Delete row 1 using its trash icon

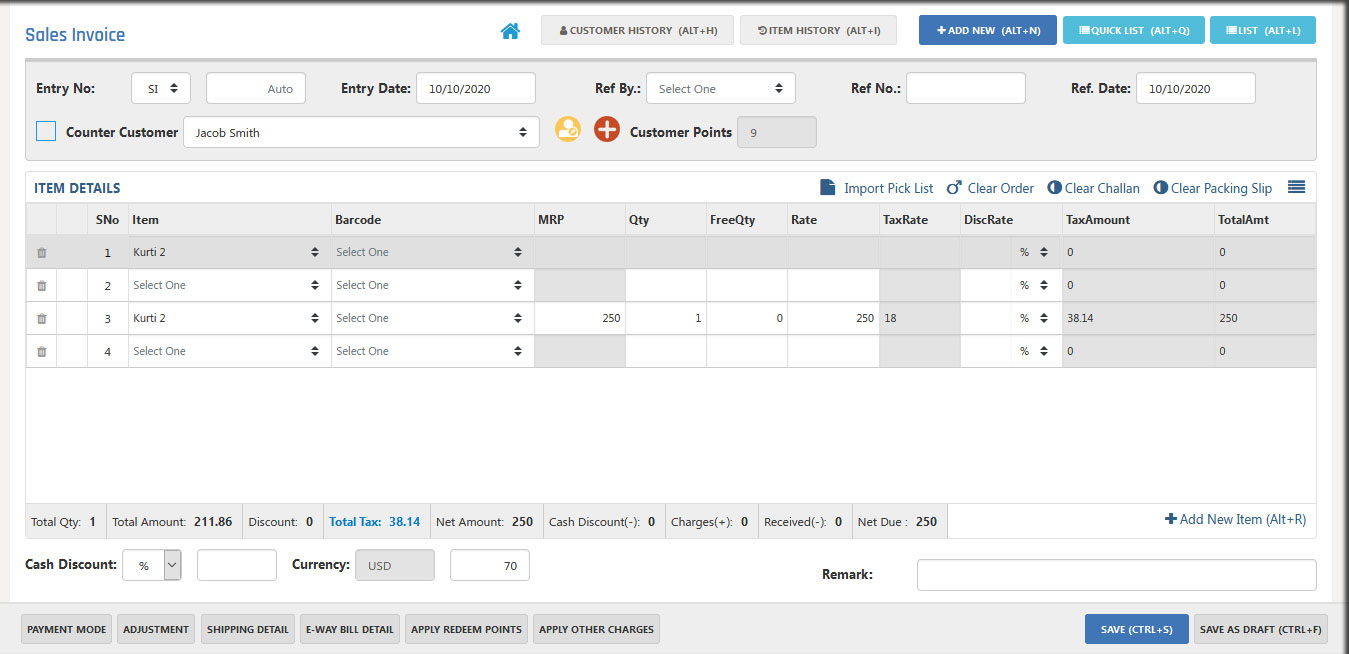pyautogui.click(x=41, y=253)
